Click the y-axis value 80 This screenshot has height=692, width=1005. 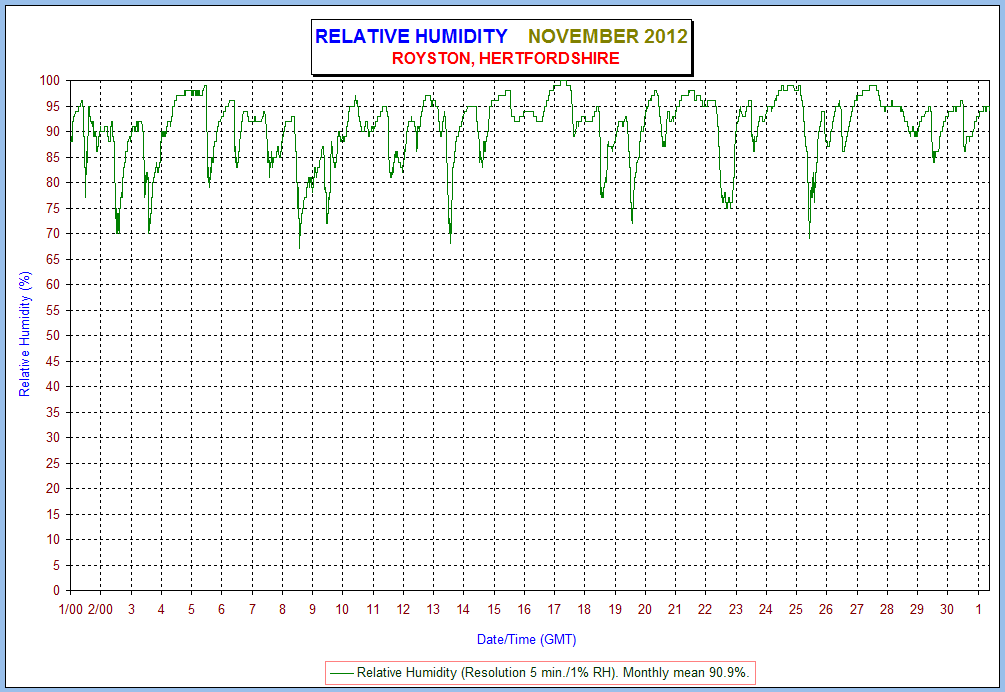tap(53, 183)
